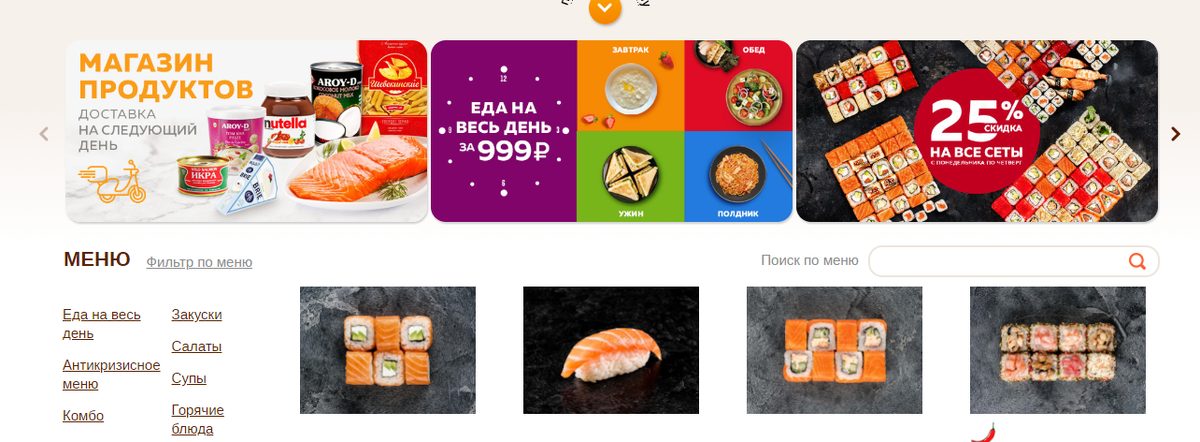Screen dimensions: 1200x442
Task: Go to previous banner with left arrow
Action: click(43, 133)
